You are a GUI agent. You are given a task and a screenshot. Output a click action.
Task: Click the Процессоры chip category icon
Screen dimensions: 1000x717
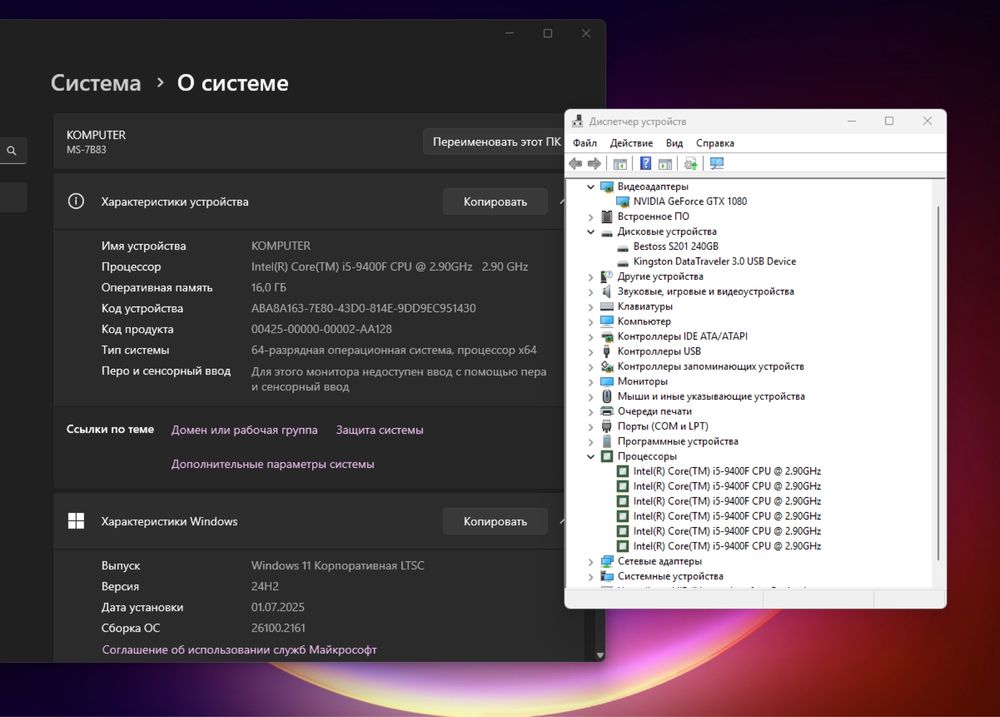(x=607, y=456)
